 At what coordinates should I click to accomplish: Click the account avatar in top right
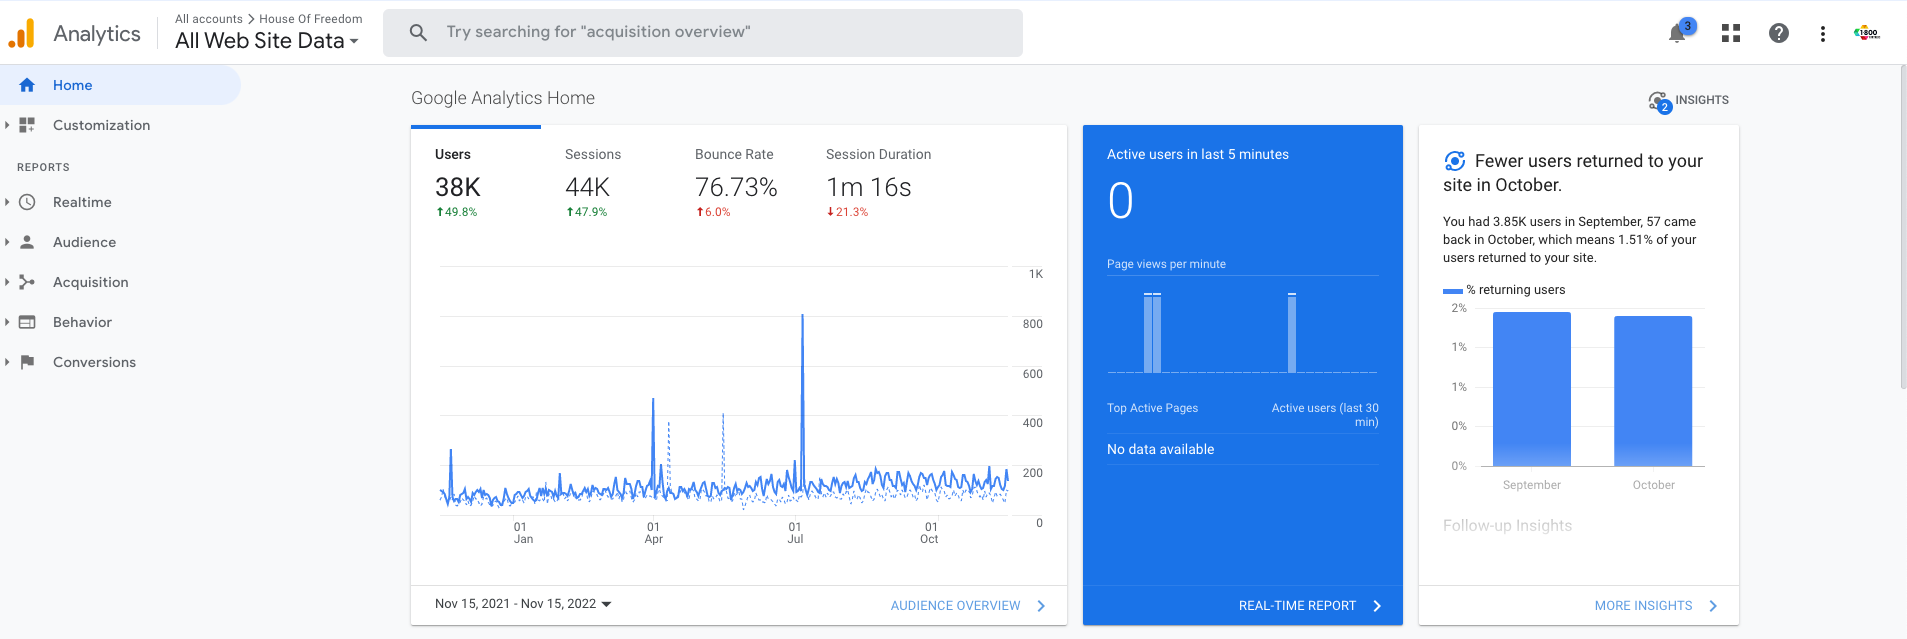pyautogui.click(x=1867, y=33)
